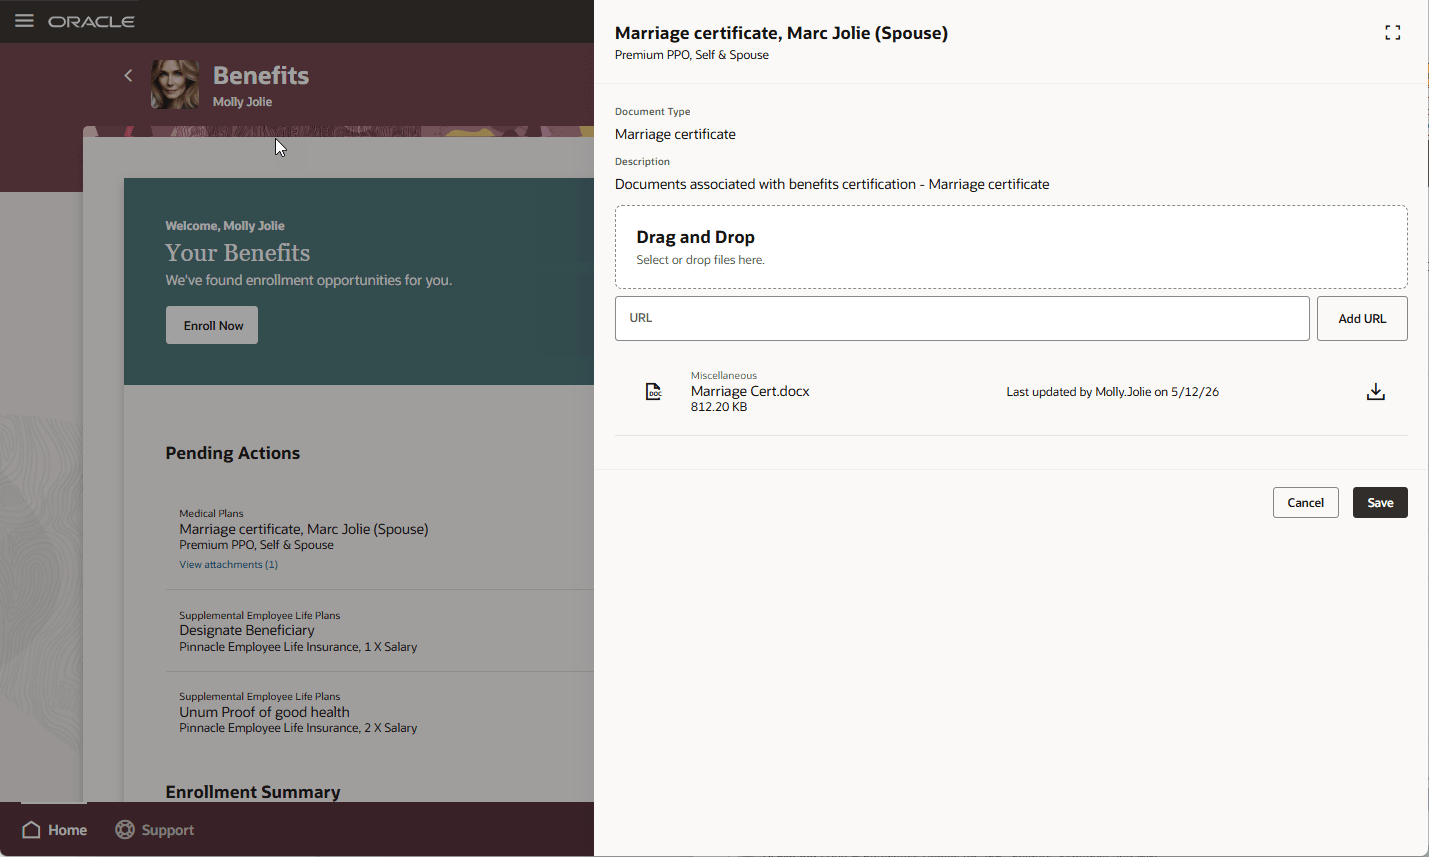This screenshot has height=857, width=1429.
Task: Click the Add URL button
Action: [1362, 318]
